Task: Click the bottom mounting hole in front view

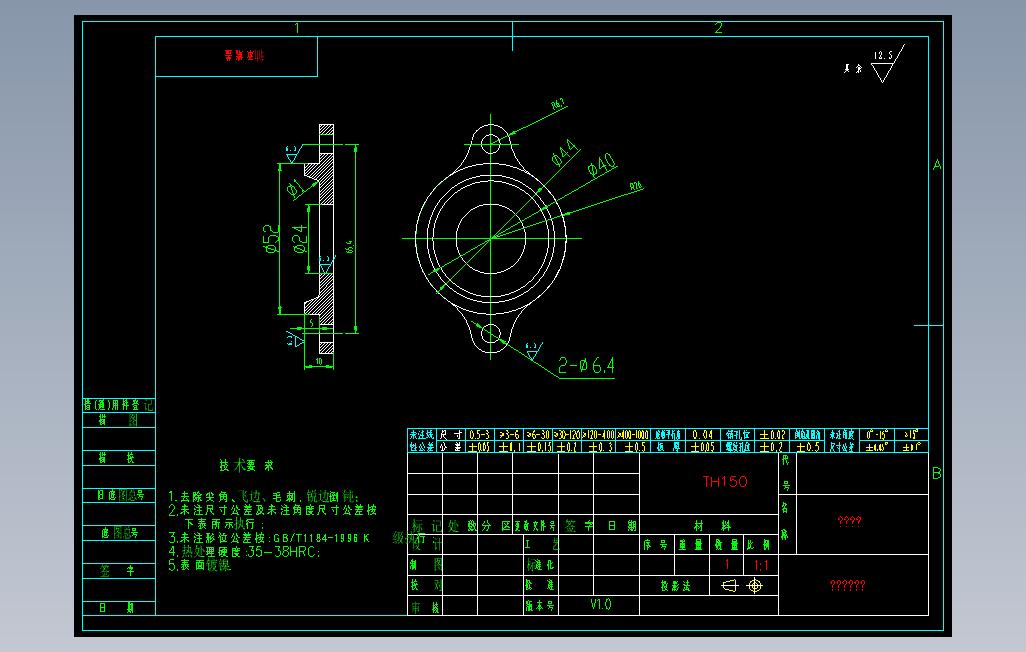Action: click(491, 334)
